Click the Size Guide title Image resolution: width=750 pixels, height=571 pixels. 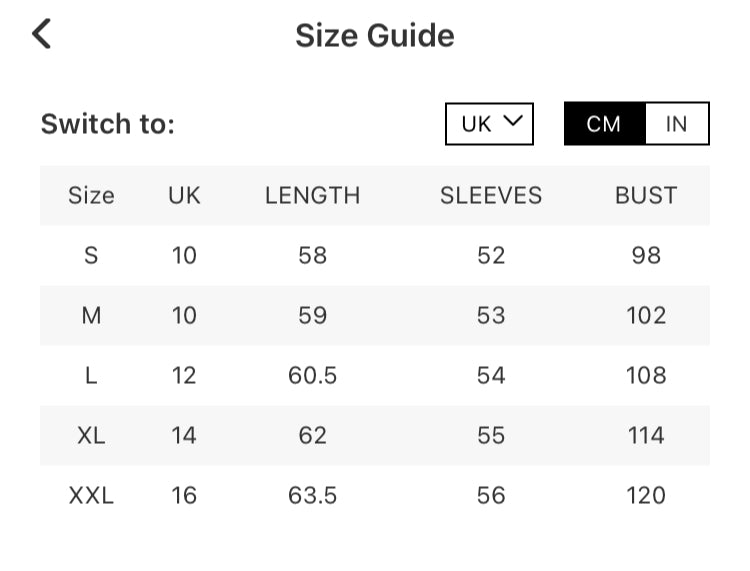pyautogui.click(x=374, y=36)
